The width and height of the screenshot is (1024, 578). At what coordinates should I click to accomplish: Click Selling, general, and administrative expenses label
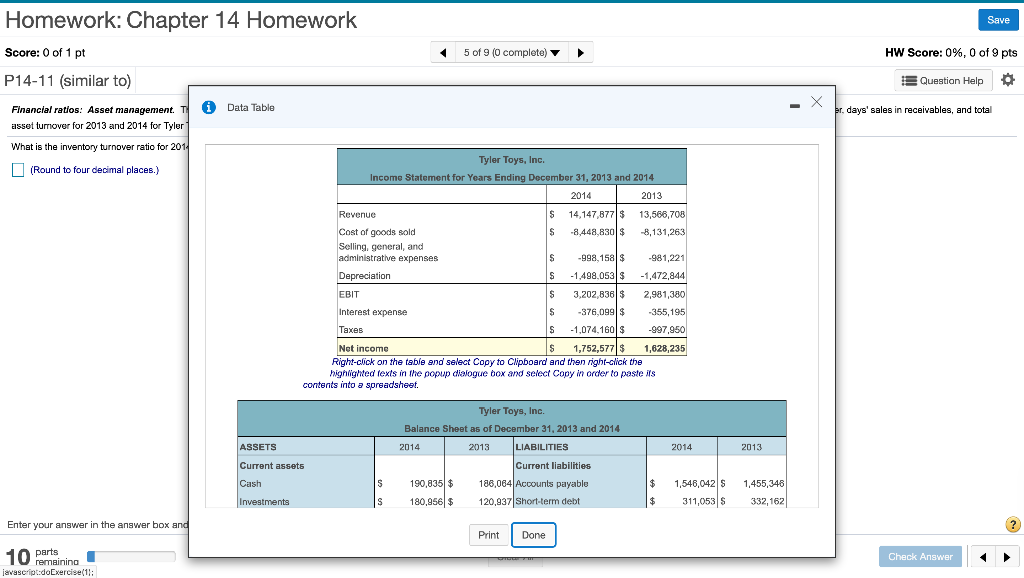click(388, 252)
